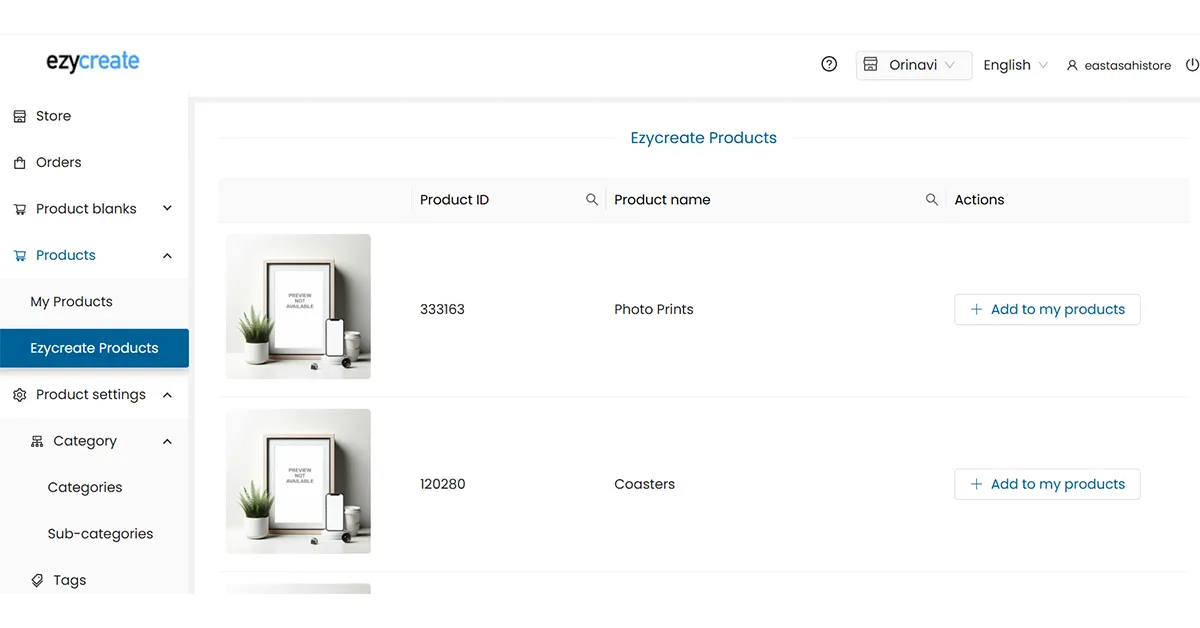Image resolution: width=1200 pixels, height=628 pixels.
Task: Click the Tags label icon
Action: coord(37,580)
